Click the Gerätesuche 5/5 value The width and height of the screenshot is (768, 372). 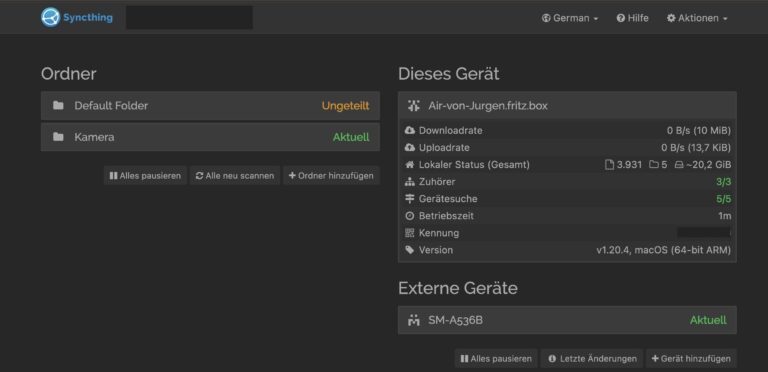click(723, 199)
